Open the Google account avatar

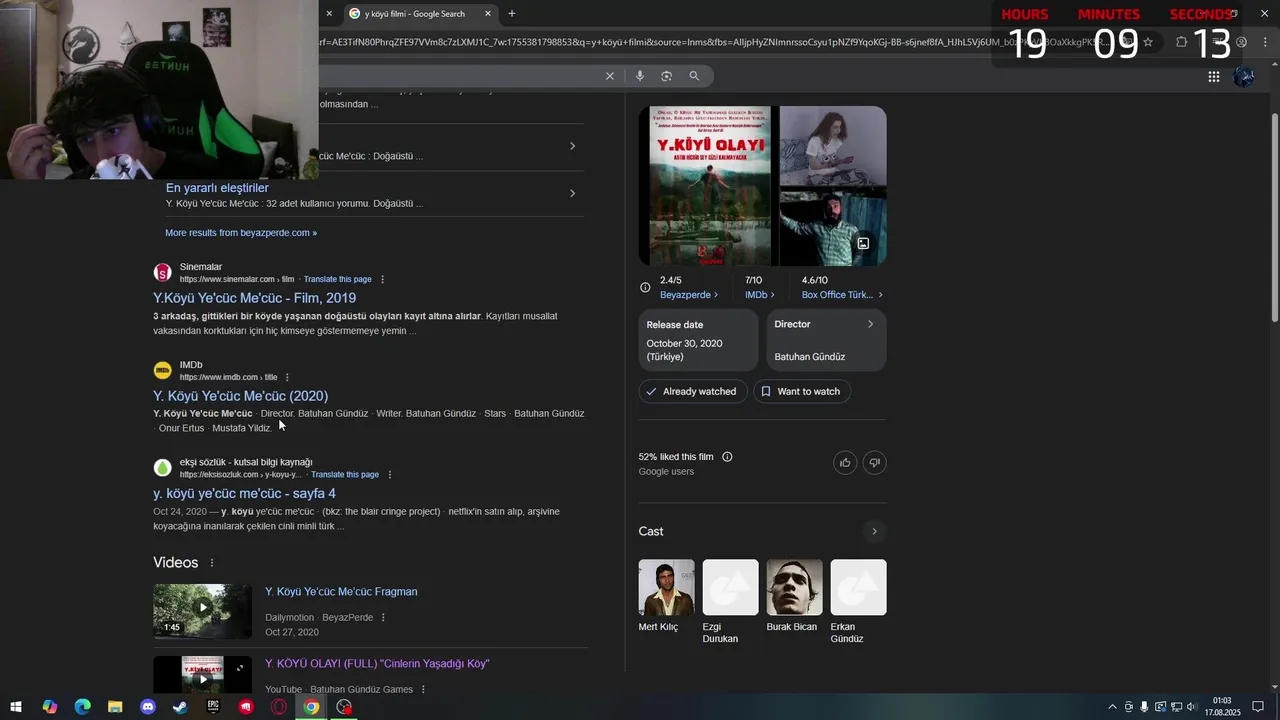pos(1244,76)
